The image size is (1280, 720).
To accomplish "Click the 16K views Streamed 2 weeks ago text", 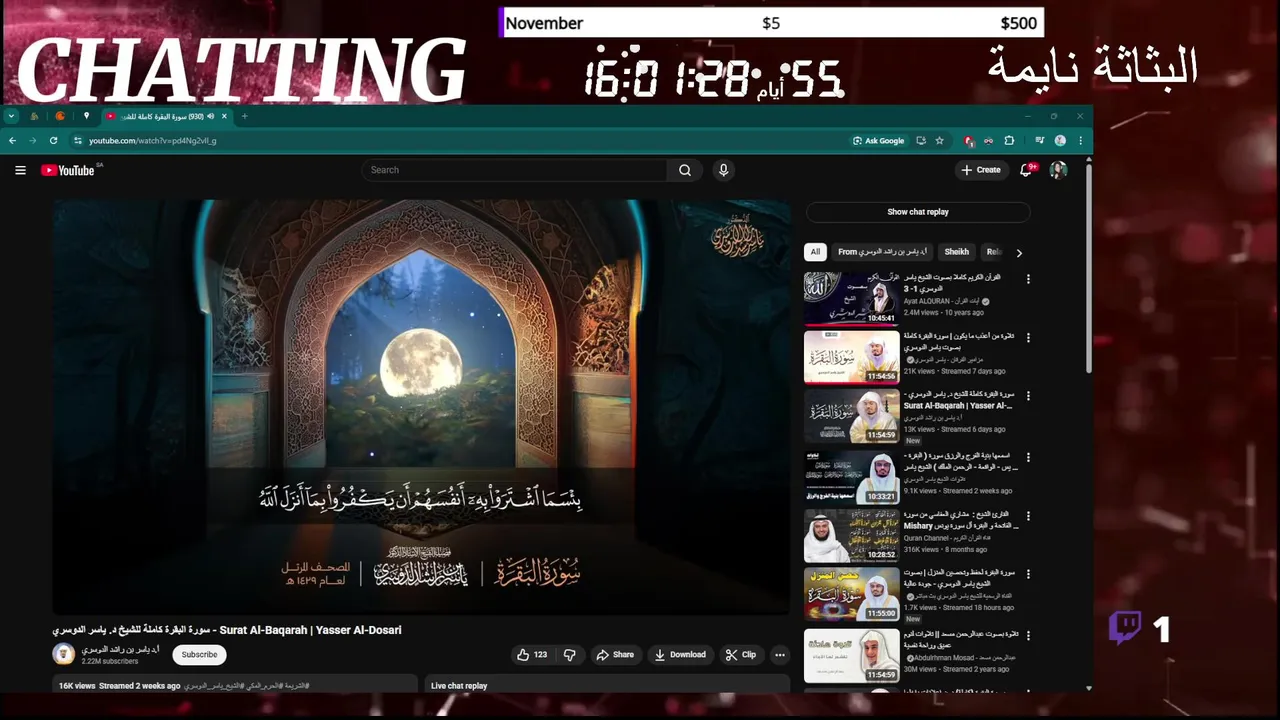I will 120,686.
